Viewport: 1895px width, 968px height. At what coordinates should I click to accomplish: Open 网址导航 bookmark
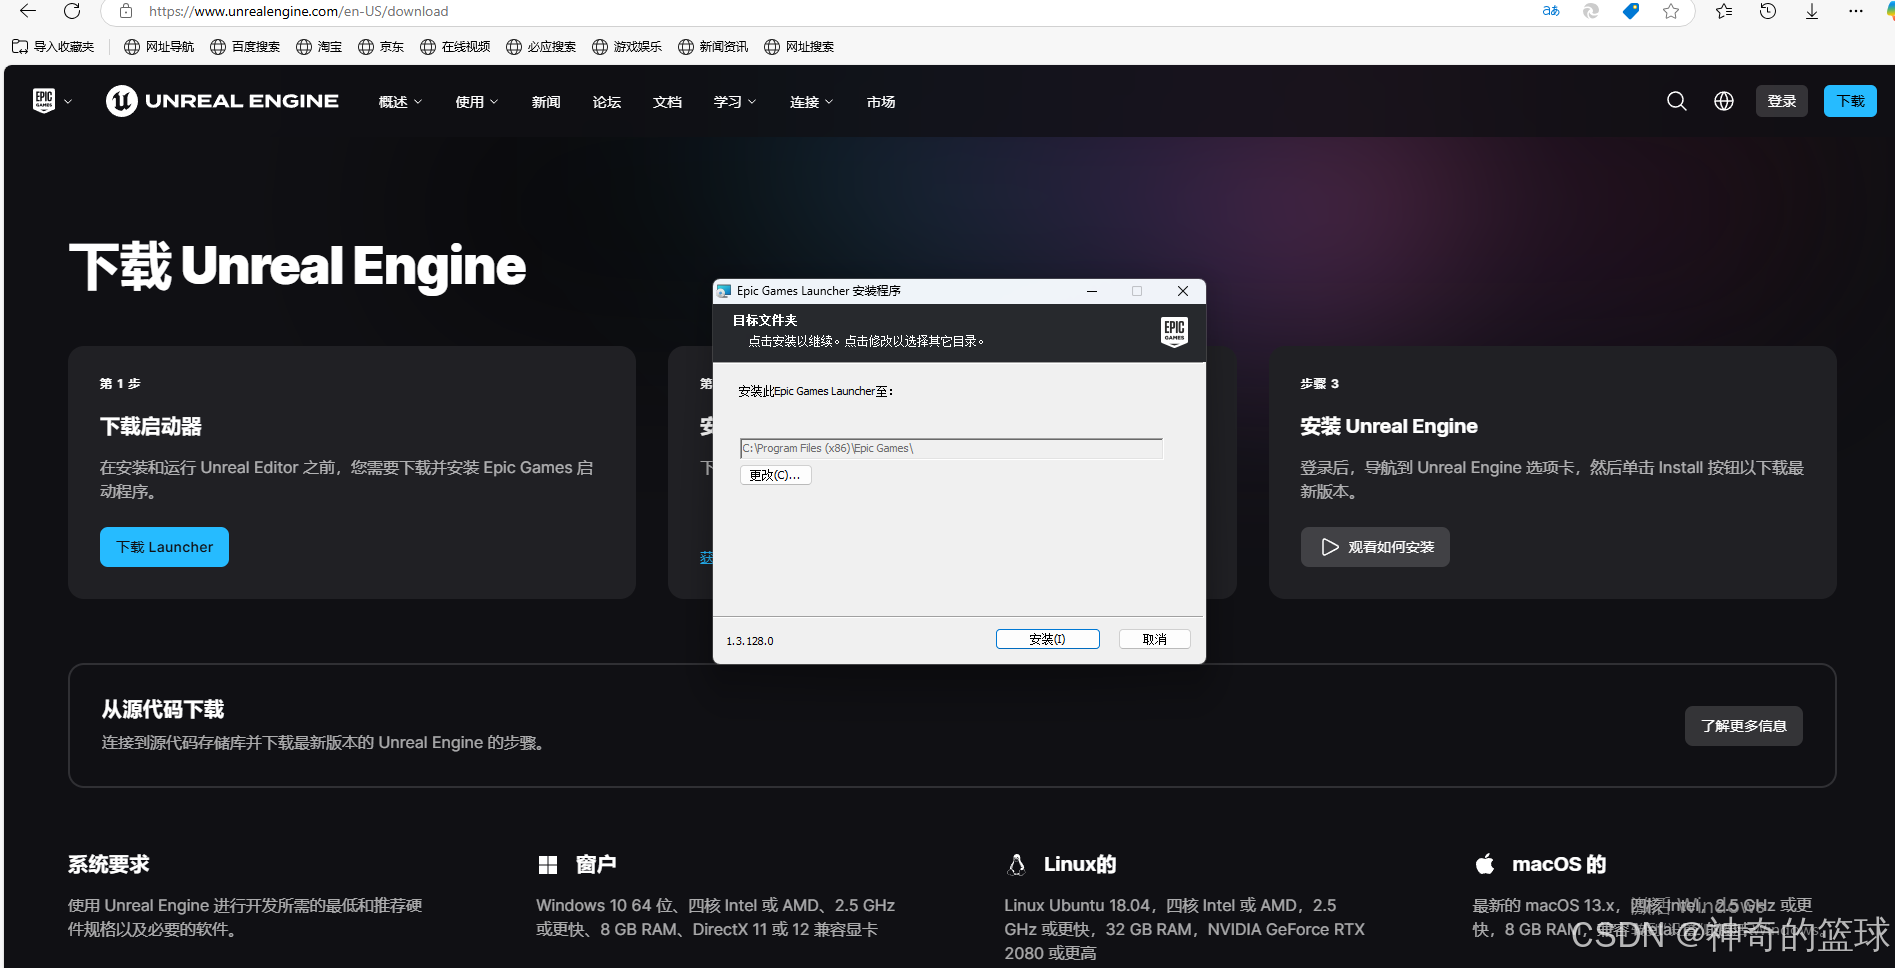159,46
